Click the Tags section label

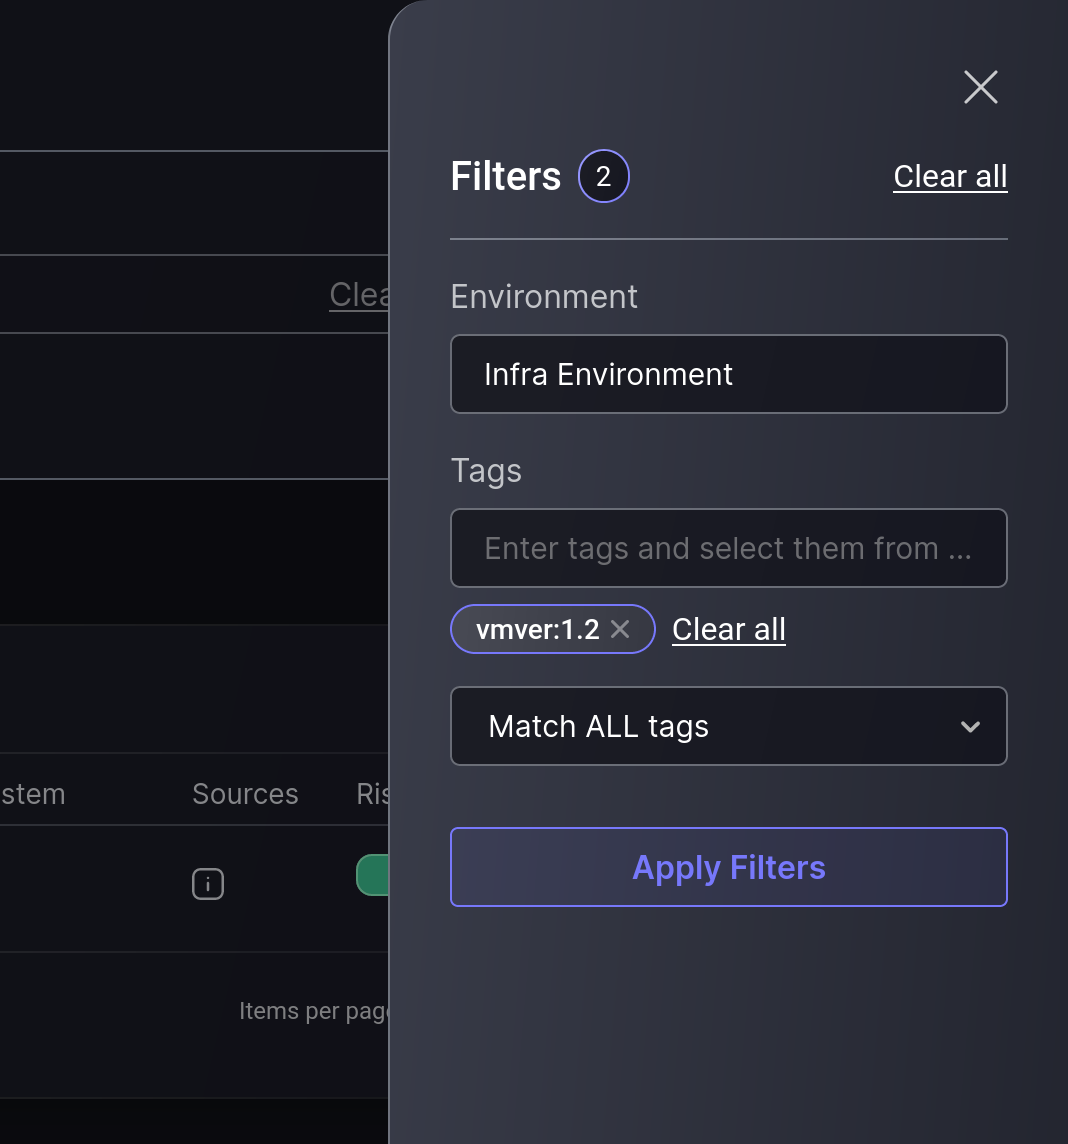[486, 471]
